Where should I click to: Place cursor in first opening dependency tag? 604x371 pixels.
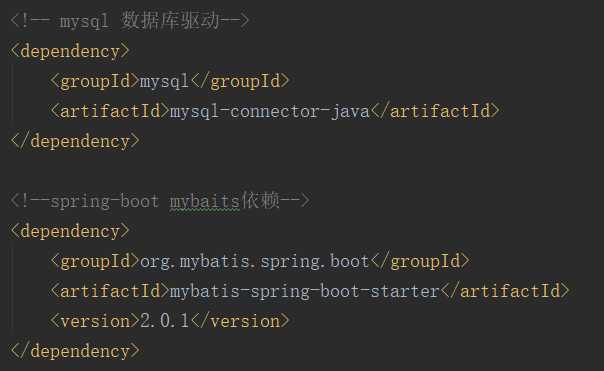click(70, 51)
